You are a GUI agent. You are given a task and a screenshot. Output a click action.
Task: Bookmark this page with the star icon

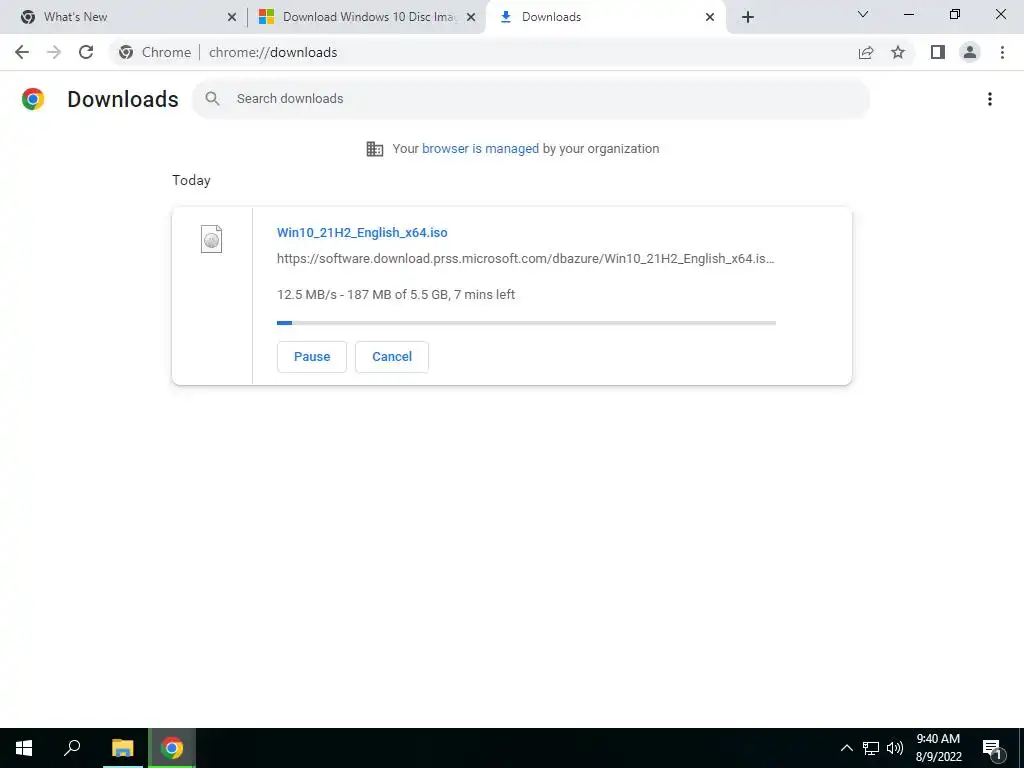coord(898,52)
